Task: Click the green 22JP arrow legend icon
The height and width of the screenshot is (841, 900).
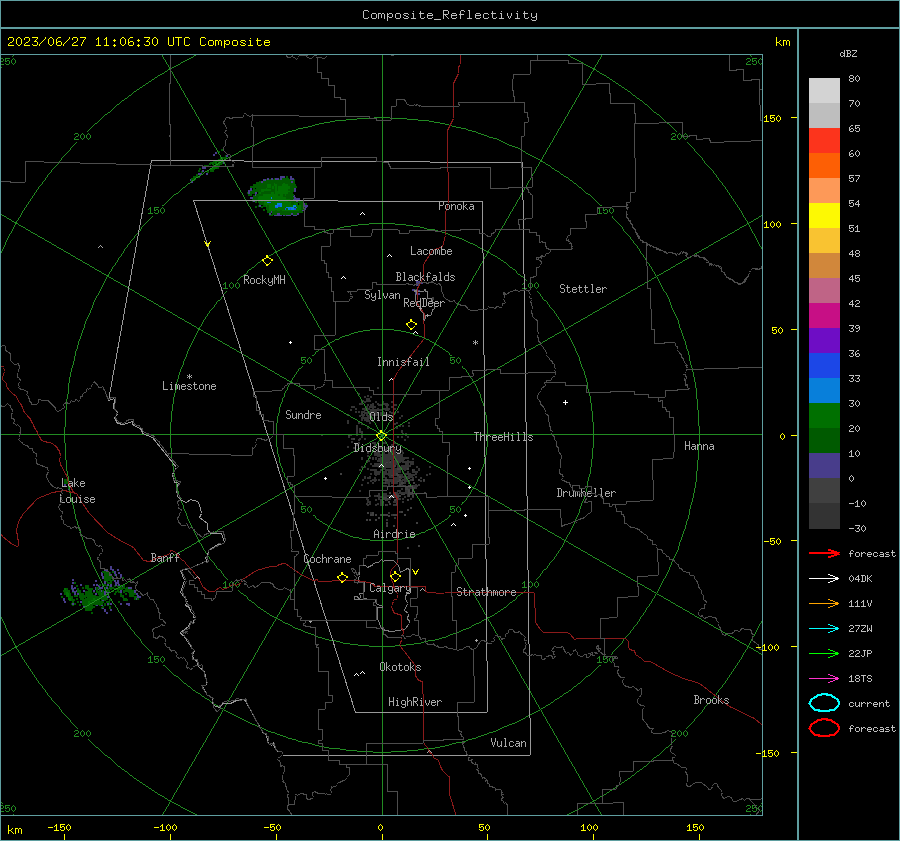Action: click(824, 653)
